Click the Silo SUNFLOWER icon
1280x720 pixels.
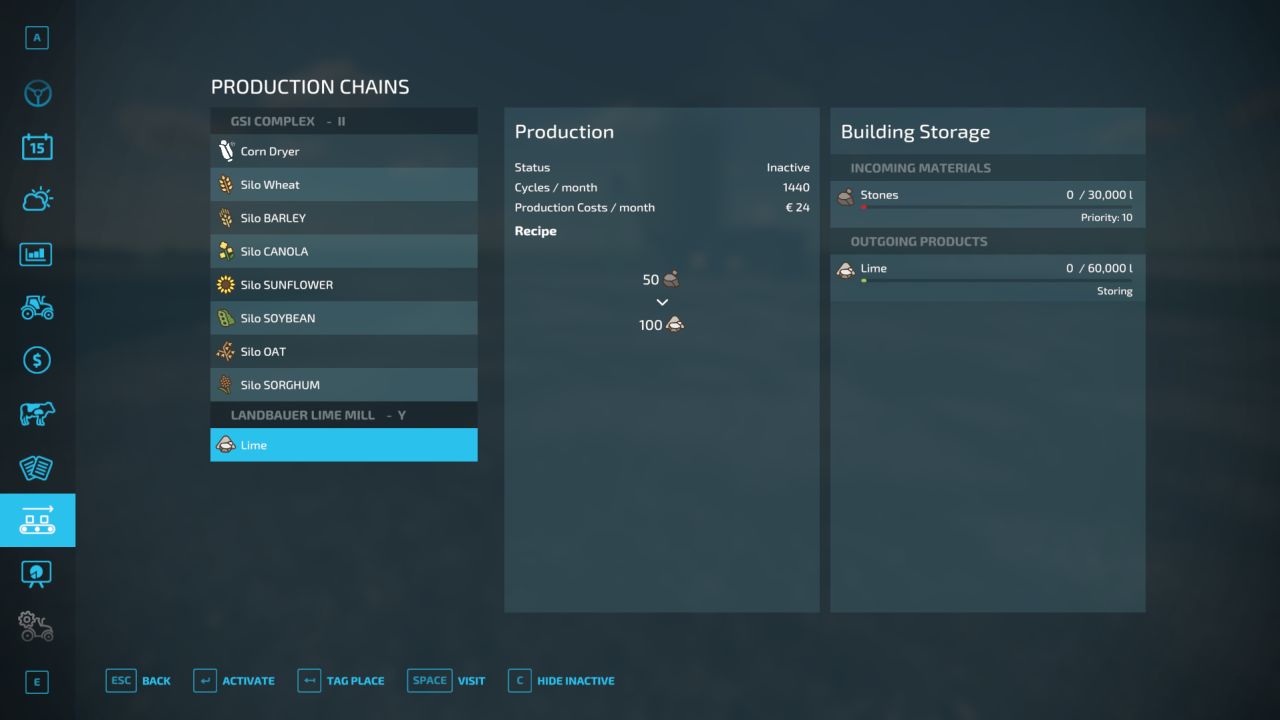pyautogui.click(x=226, y=285)
